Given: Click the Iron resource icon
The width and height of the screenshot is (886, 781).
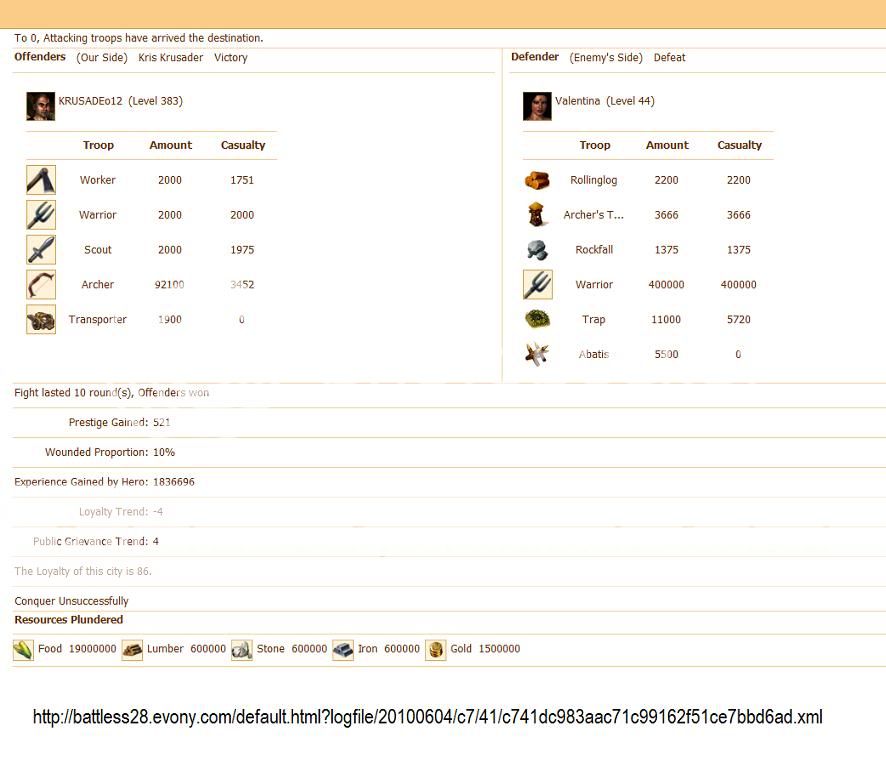Looking at the screenshot, I should (343, 650).
